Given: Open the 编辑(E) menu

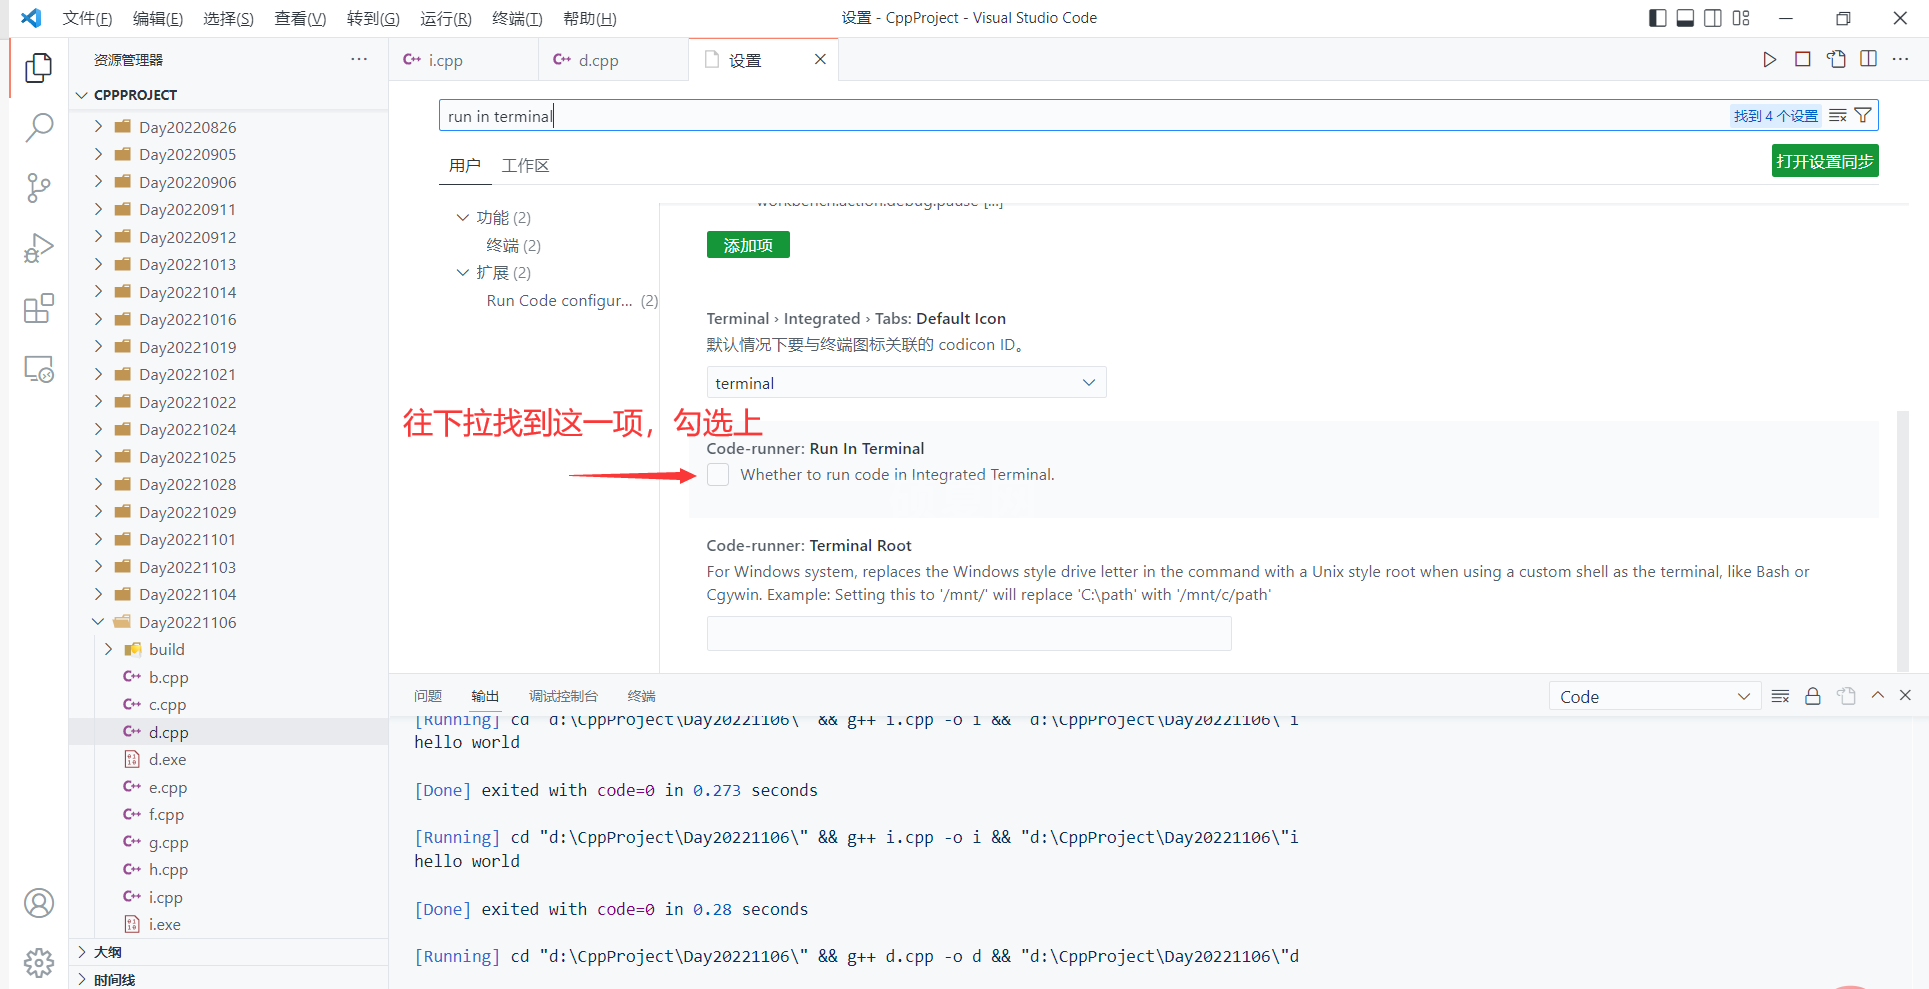Looking at the screenshot, I should coord(158,18).
